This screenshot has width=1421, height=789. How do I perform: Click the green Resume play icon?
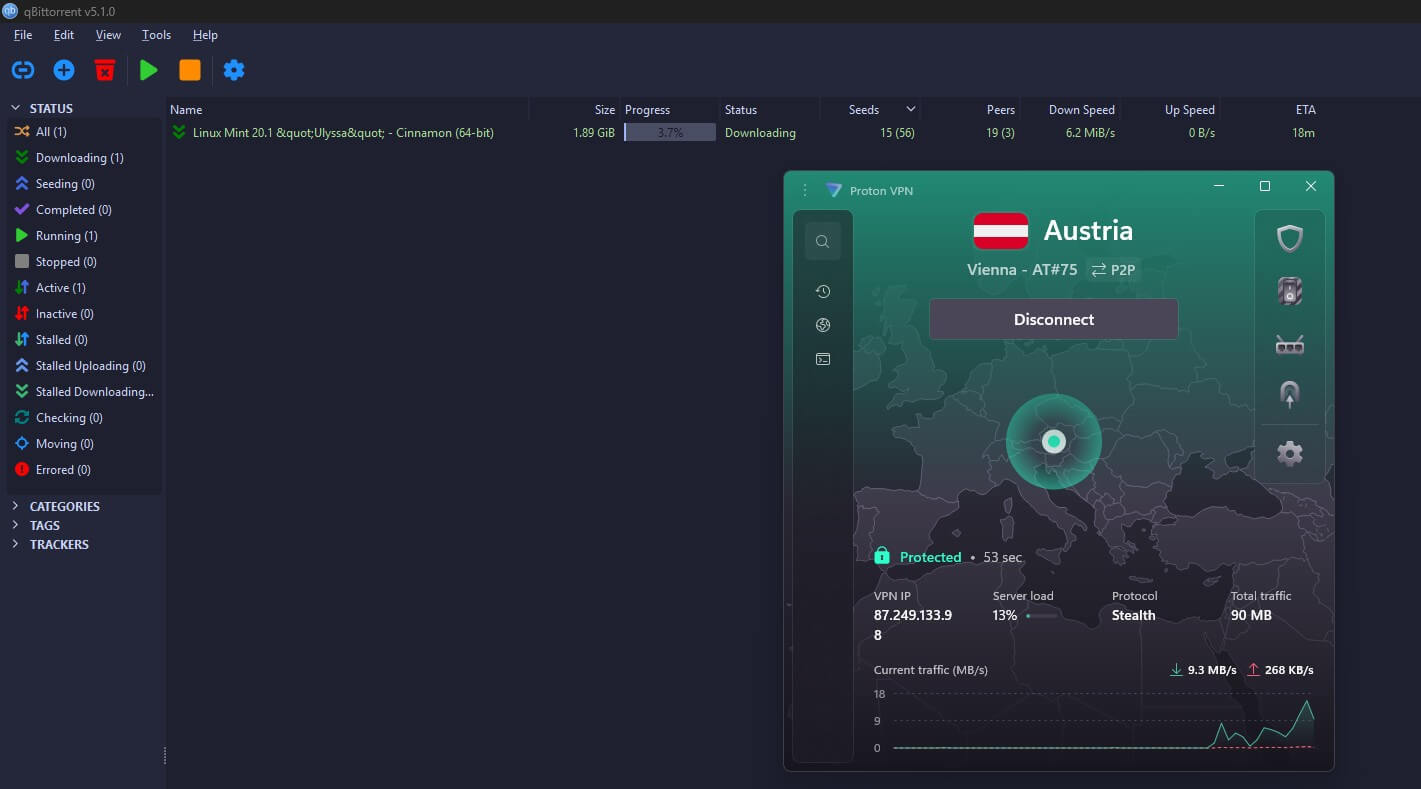point(149,70)
